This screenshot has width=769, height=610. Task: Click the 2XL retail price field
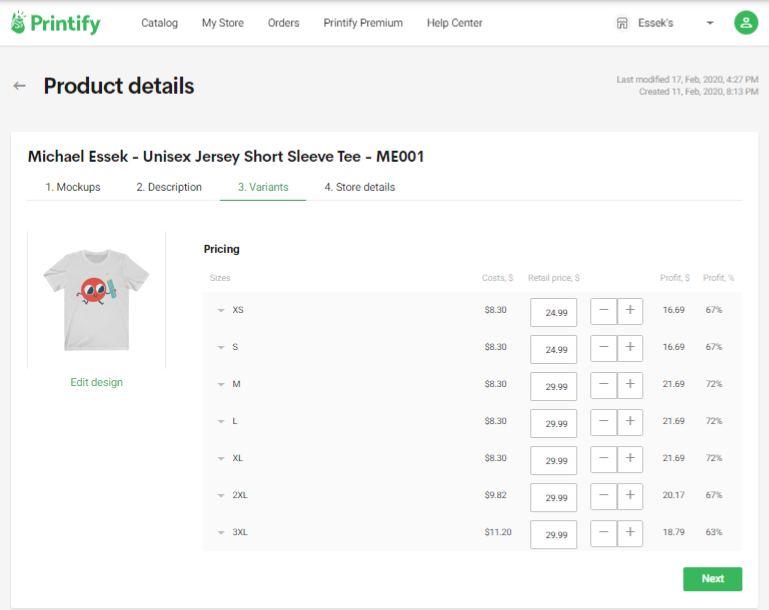[553, 497]
